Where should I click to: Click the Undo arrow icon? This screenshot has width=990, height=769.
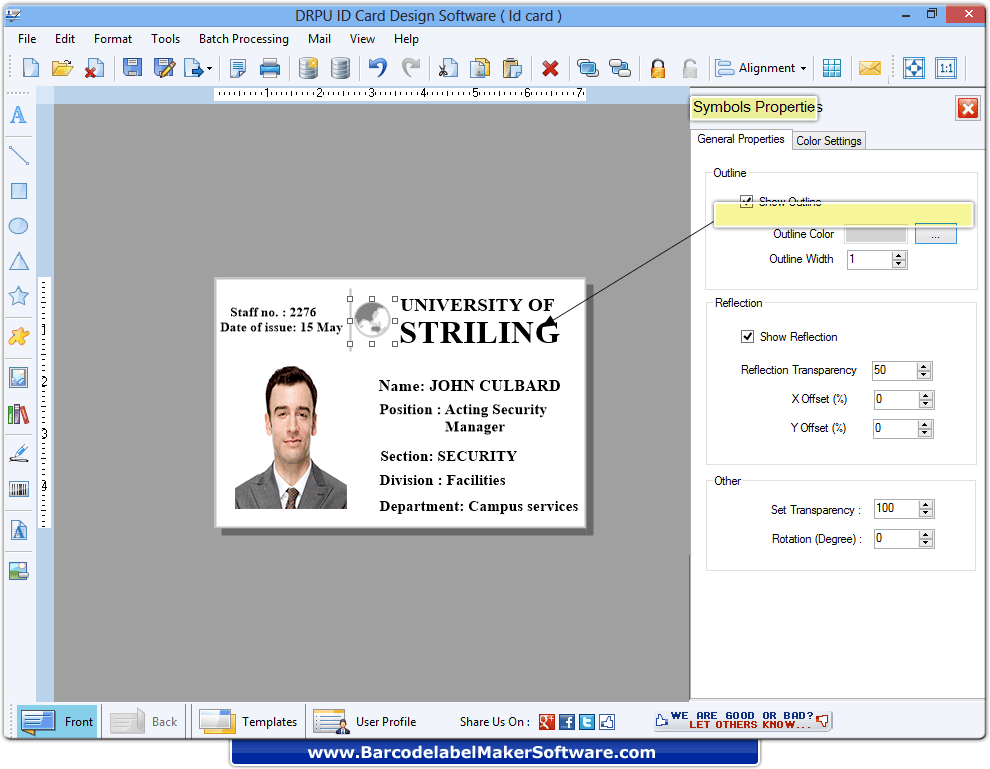pyautogui.click(x=378, y=68)
